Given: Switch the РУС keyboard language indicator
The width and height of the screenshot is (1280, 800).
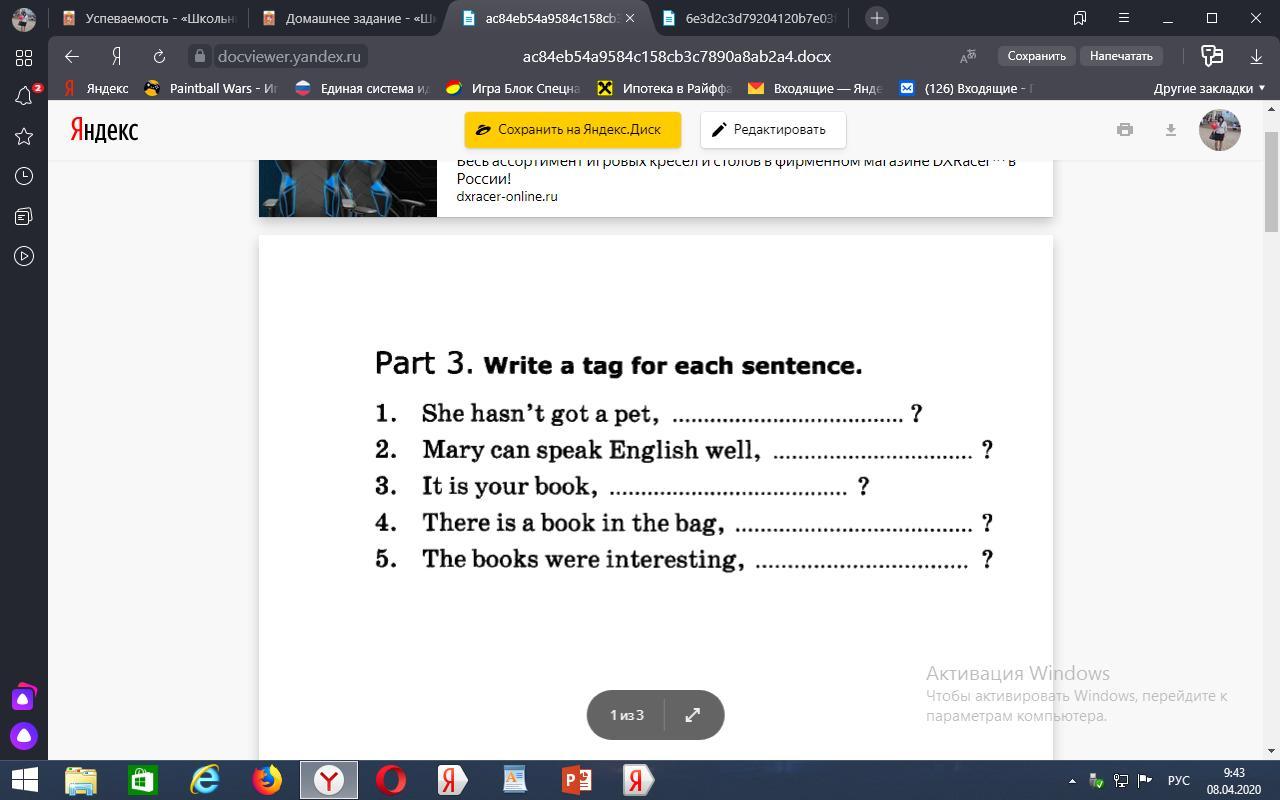Looking at the screenshot, I should 1178,780.
